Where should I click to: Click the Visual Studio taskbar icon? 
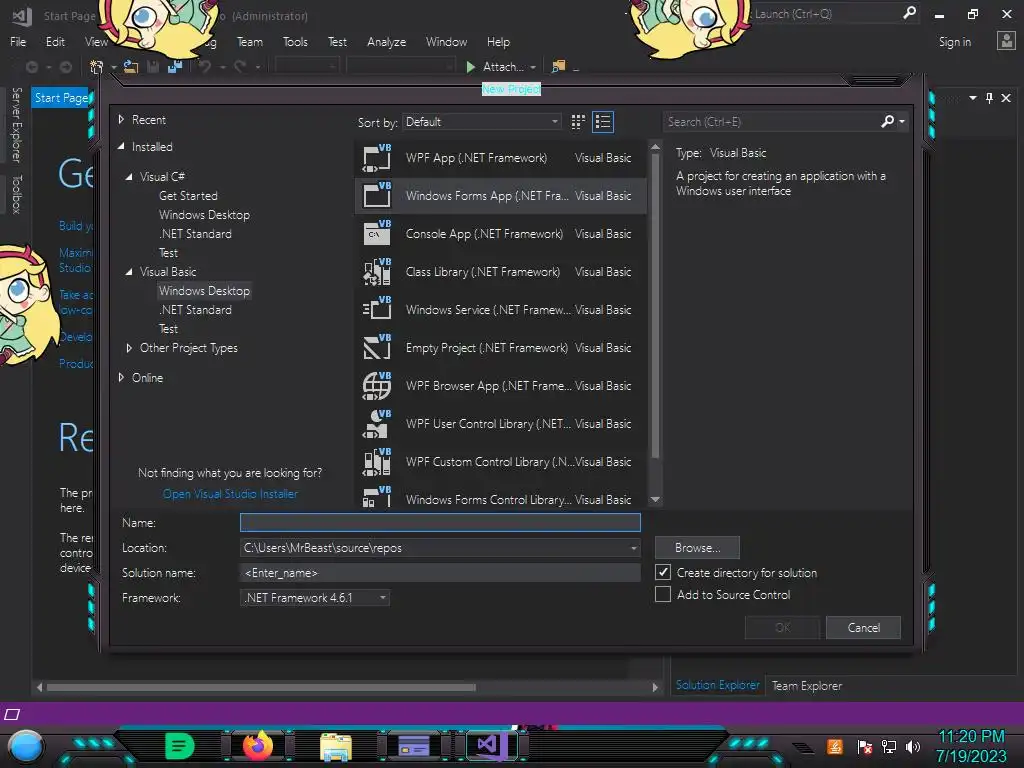[x=490, y=745]
